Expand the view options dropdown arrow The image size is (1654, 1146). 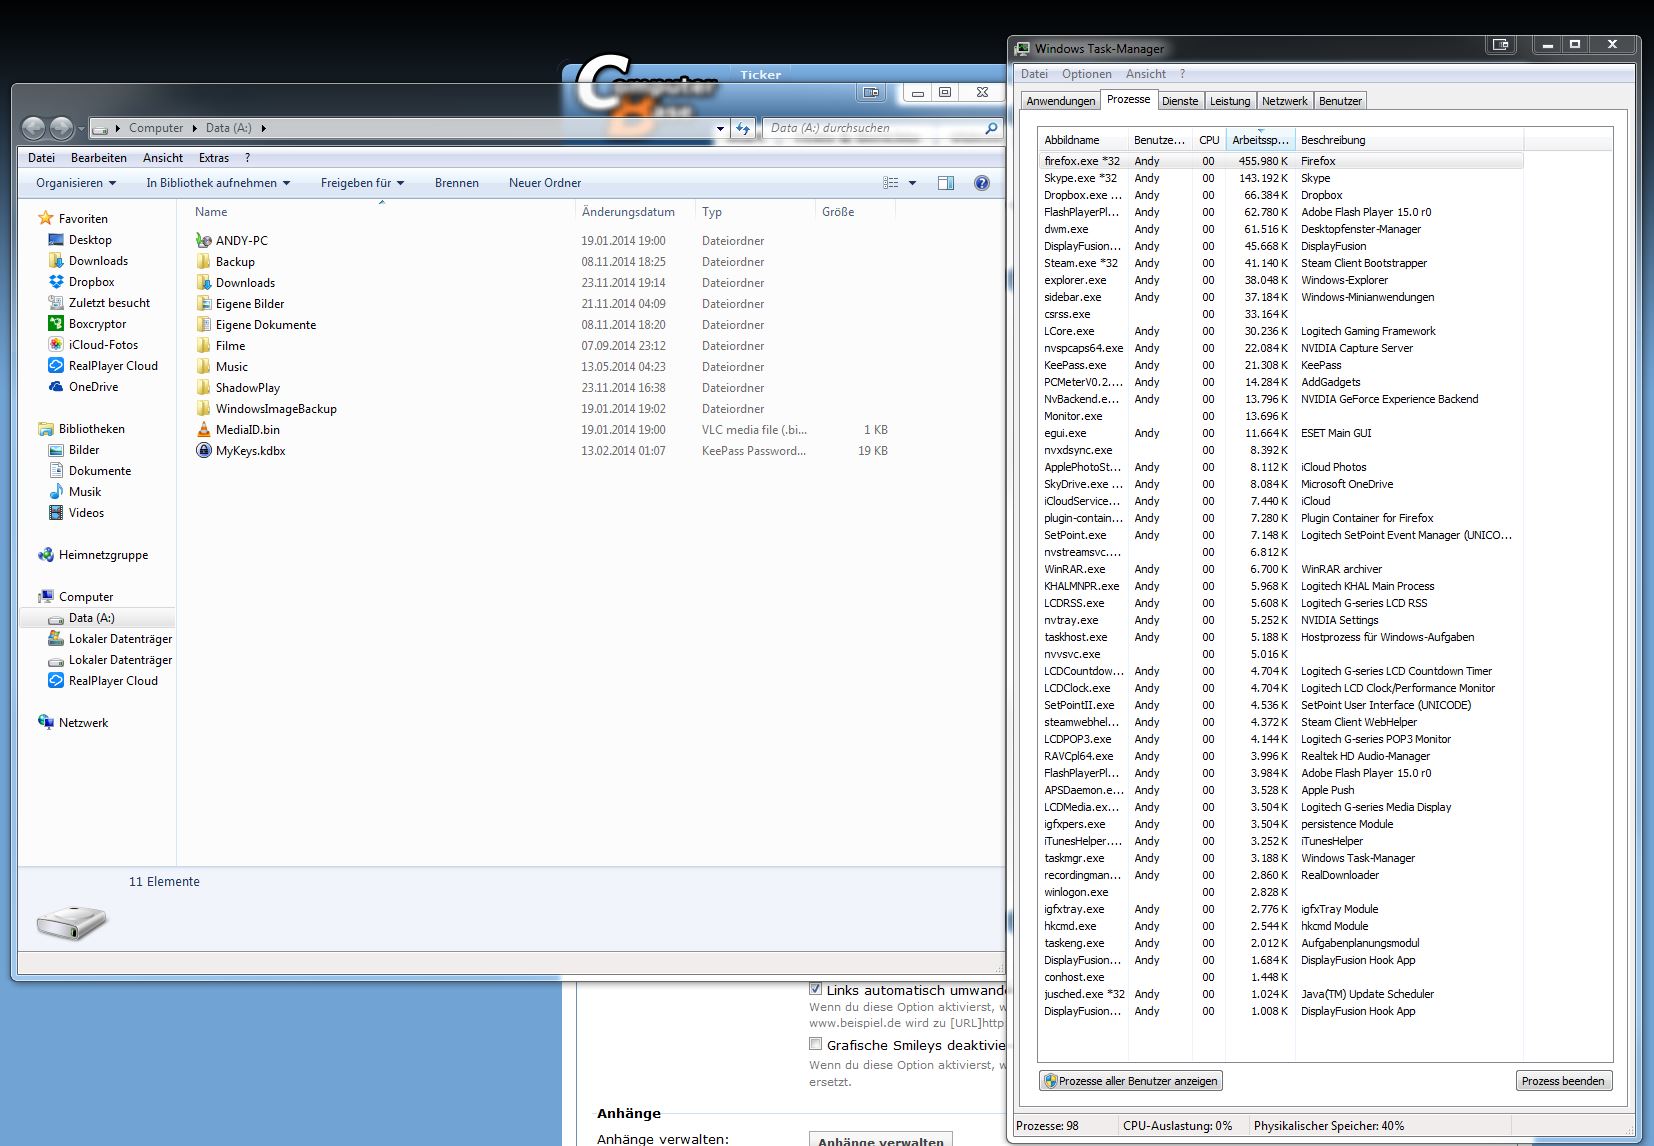coord(912,183)
